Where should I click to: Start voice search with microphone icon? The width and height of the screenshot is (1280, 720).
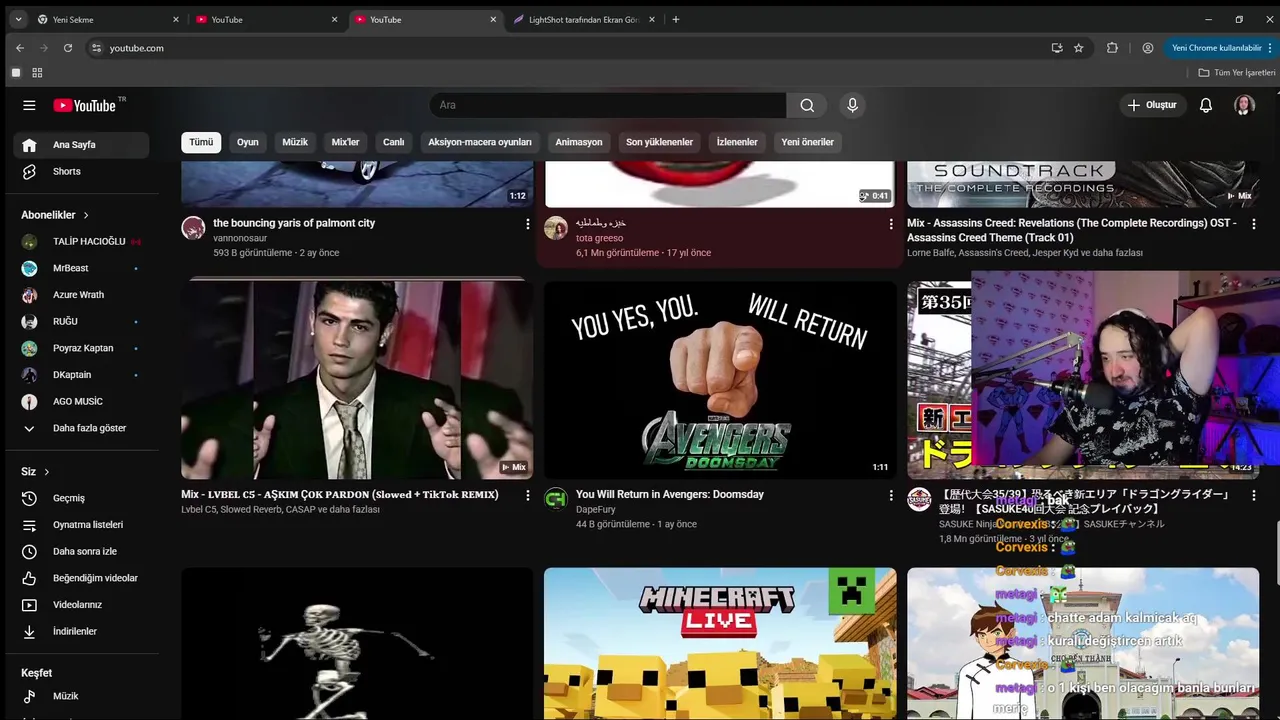[x=852, y=105]
